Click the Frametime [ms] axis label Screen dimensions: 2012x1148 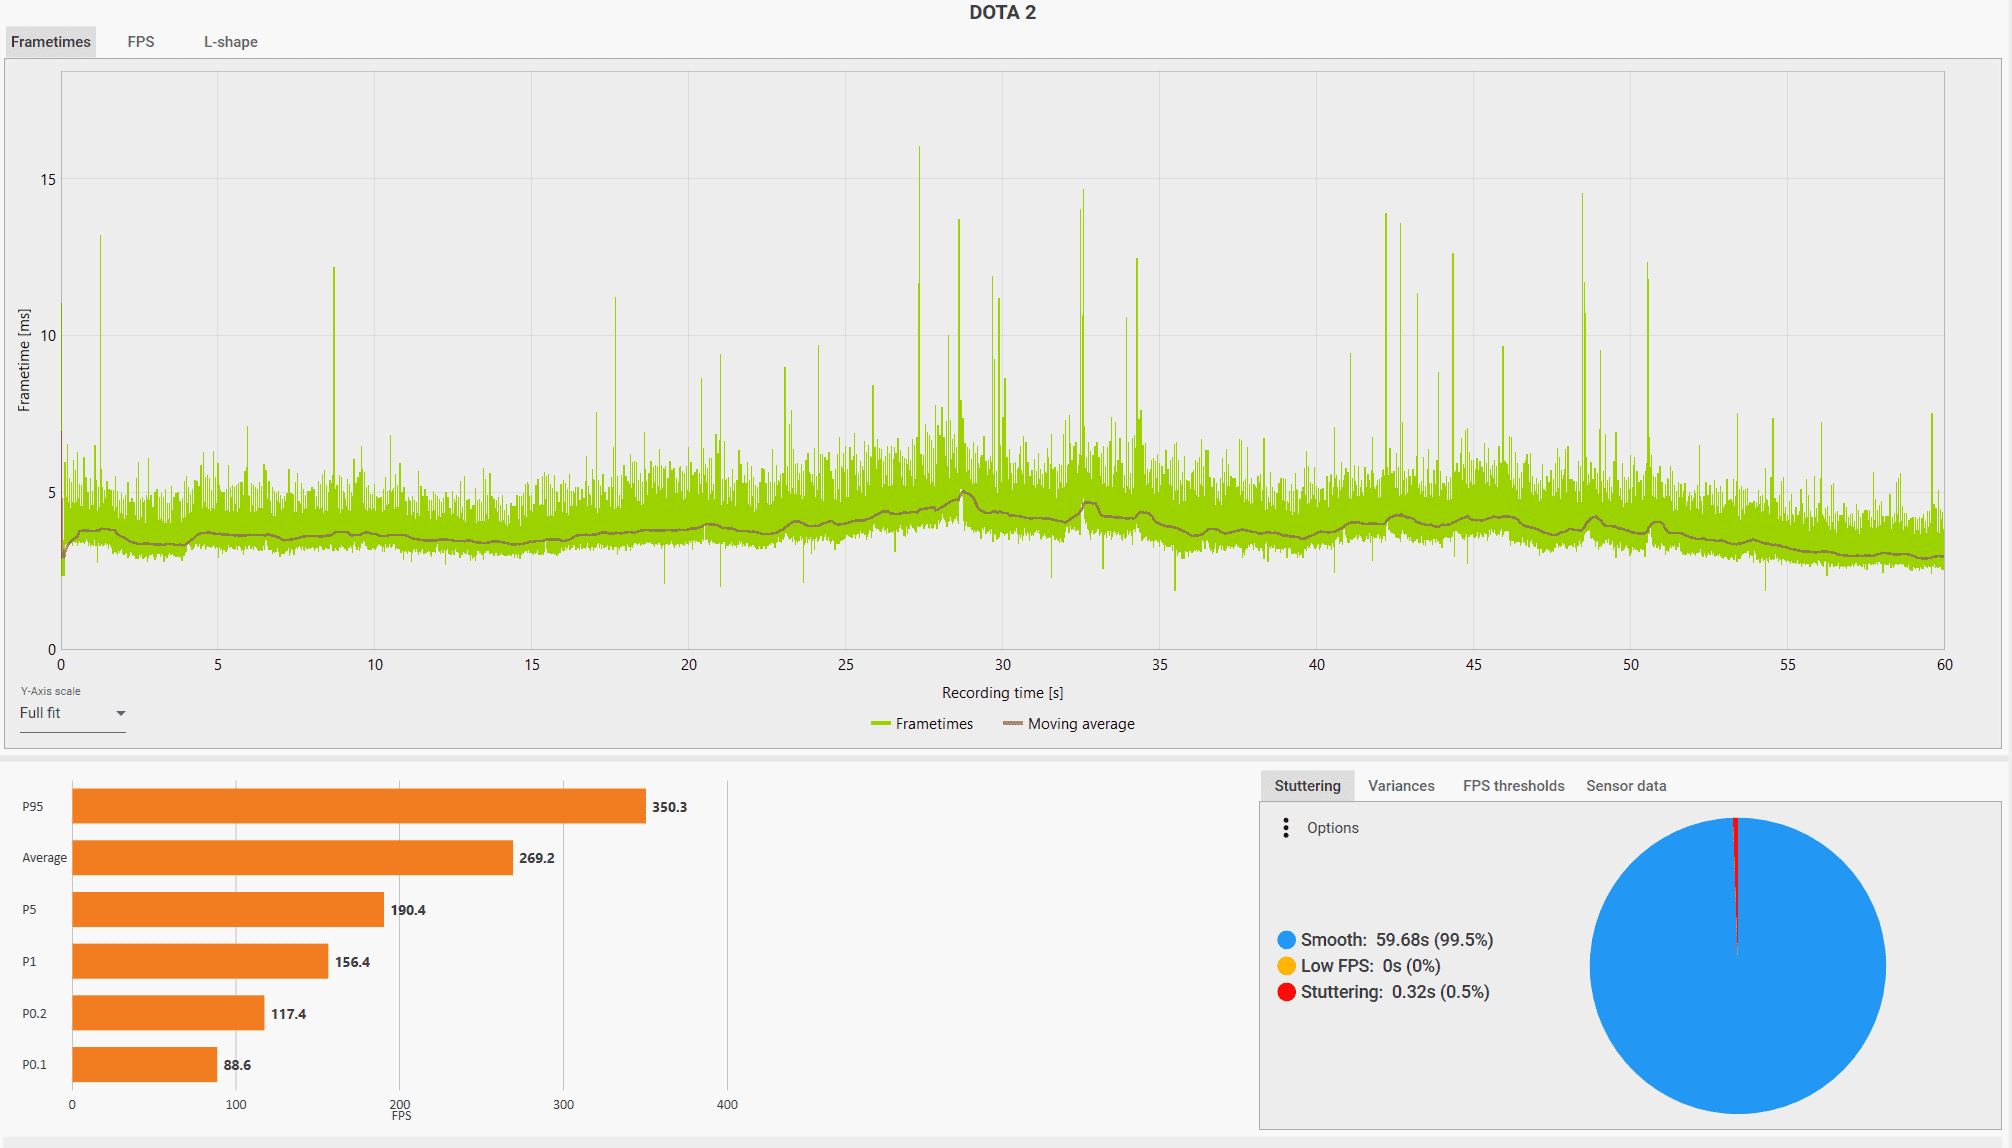[x=24, y=360]
